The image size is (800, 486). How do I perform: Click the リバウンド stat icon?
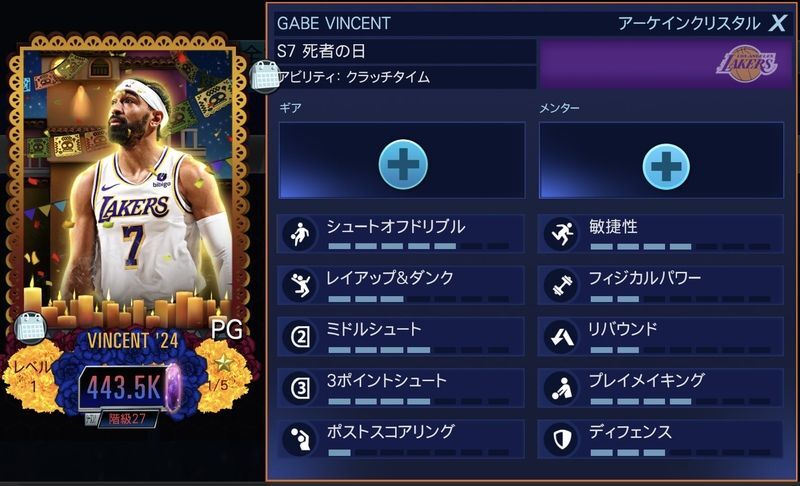tap(561, 337)
